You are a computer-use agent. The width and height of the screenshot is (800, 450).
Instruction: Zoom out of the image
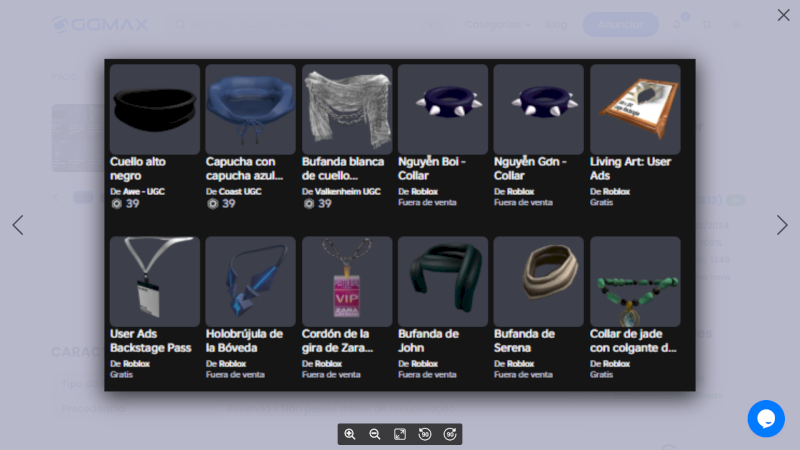(x=375, y=434)
